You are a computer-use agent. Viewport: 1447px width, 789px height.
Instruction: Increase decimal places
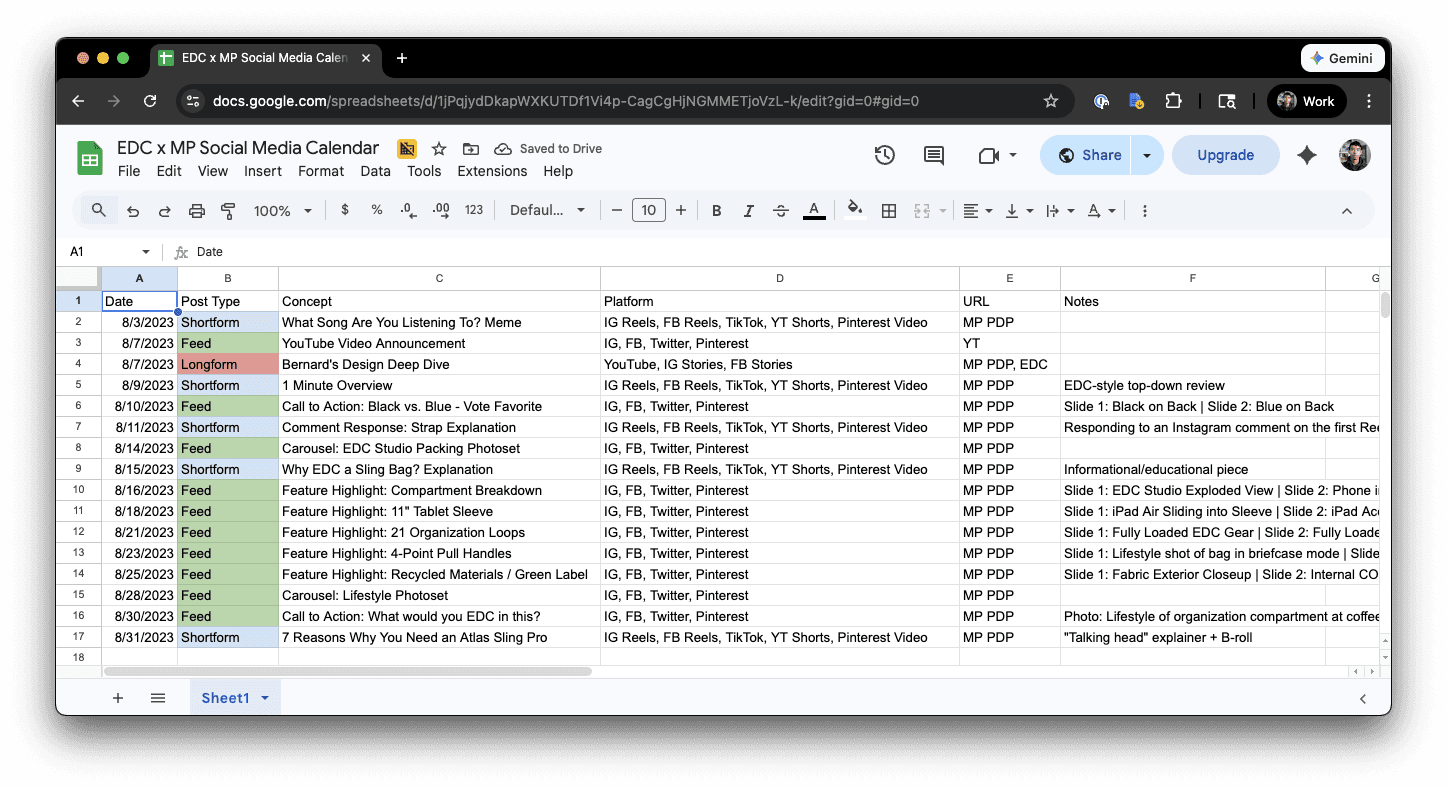click(x=441, y=210)
